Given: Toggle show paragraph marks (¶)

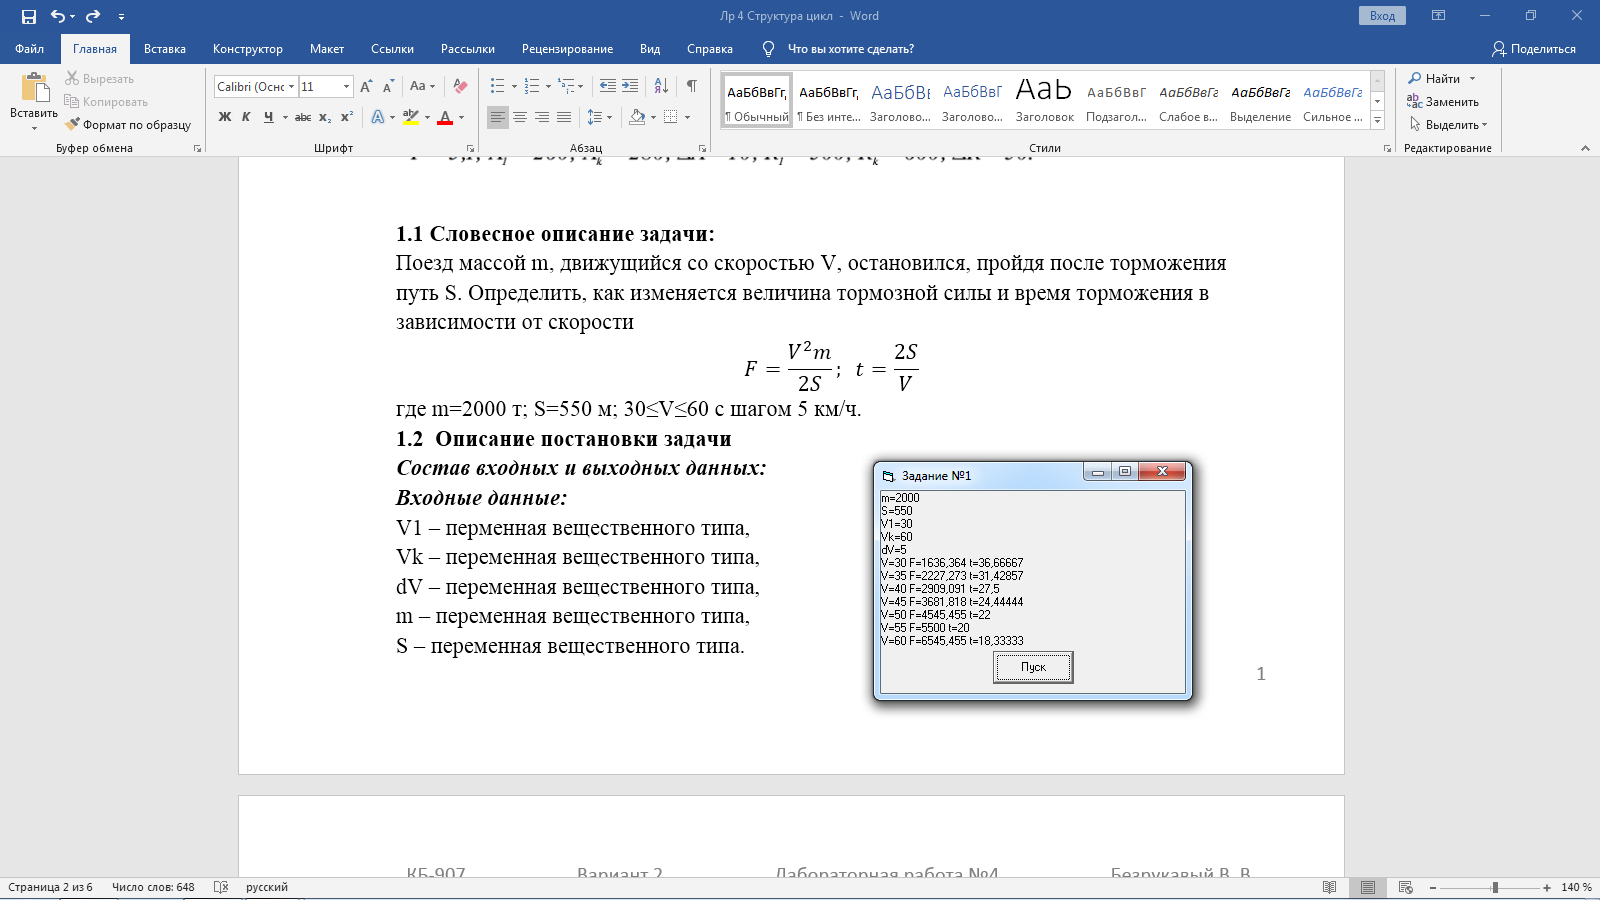Looking at the screenshot, I should point(691,86).
